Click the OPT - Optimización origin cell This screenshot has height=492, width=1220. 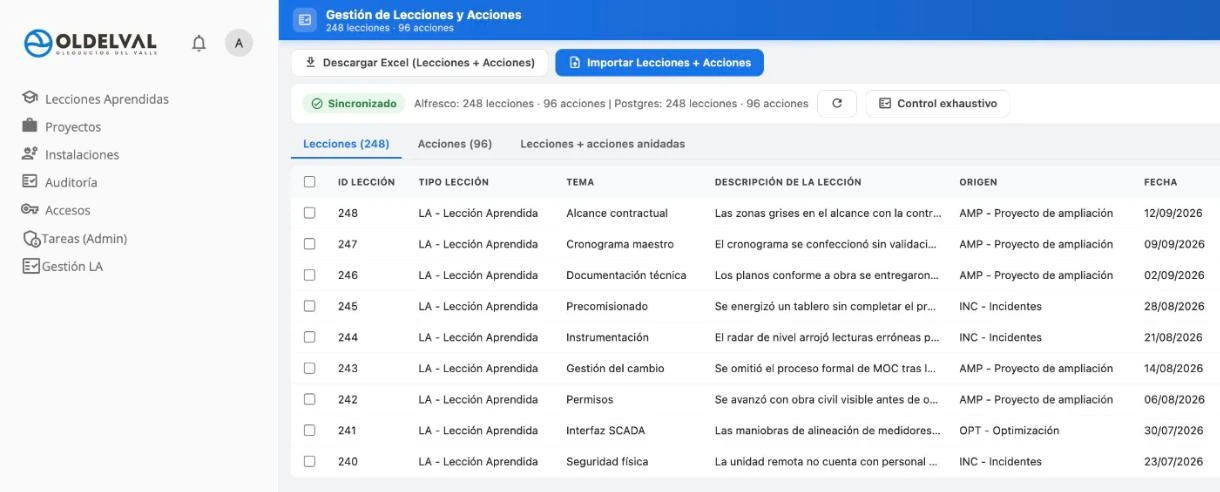(x=1009, y=430)
